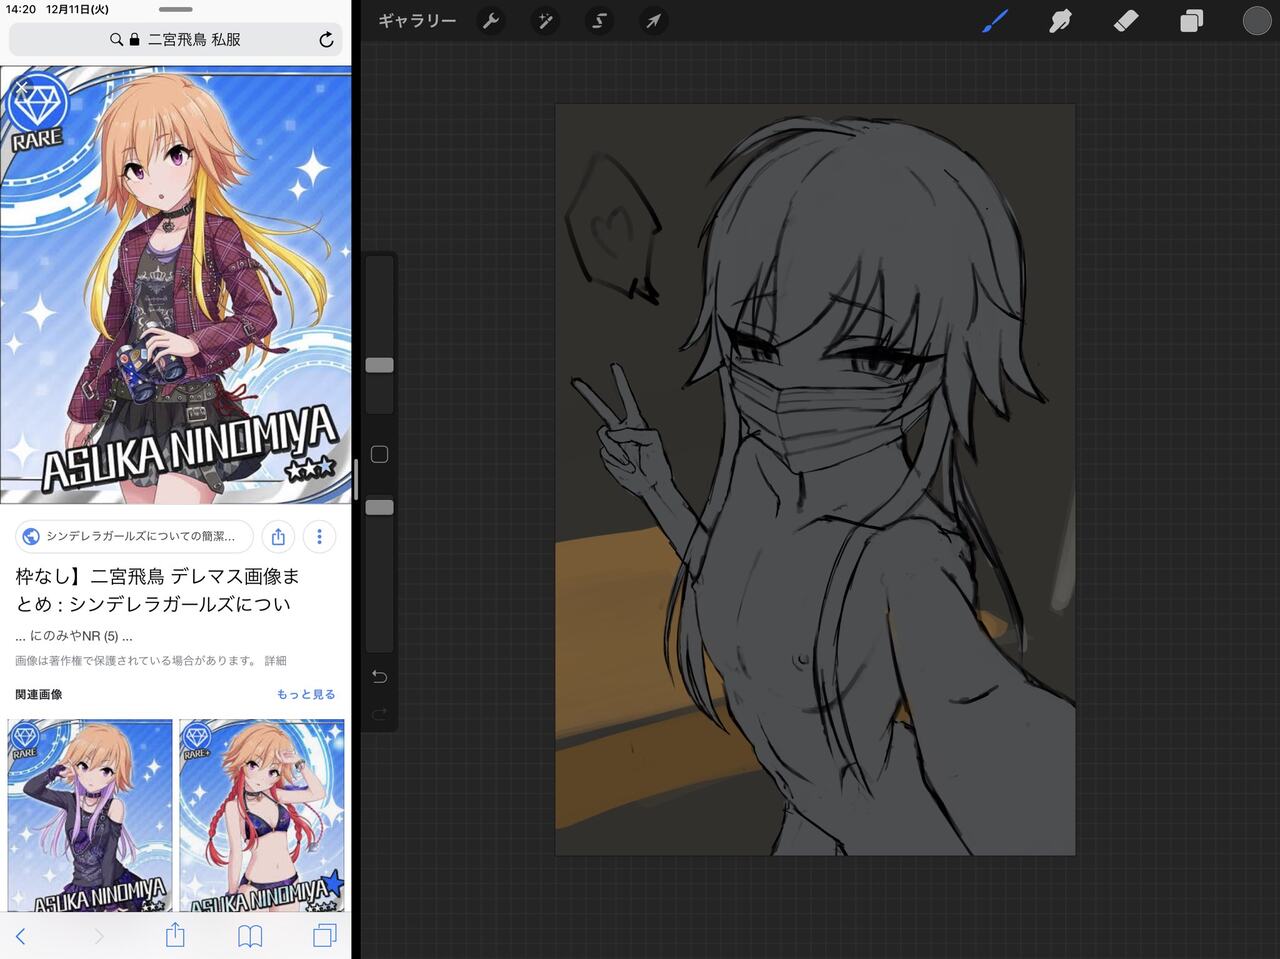The image size is (1280, 959).
Task: Tap the Safari address bar
Action: coord(175,40)
